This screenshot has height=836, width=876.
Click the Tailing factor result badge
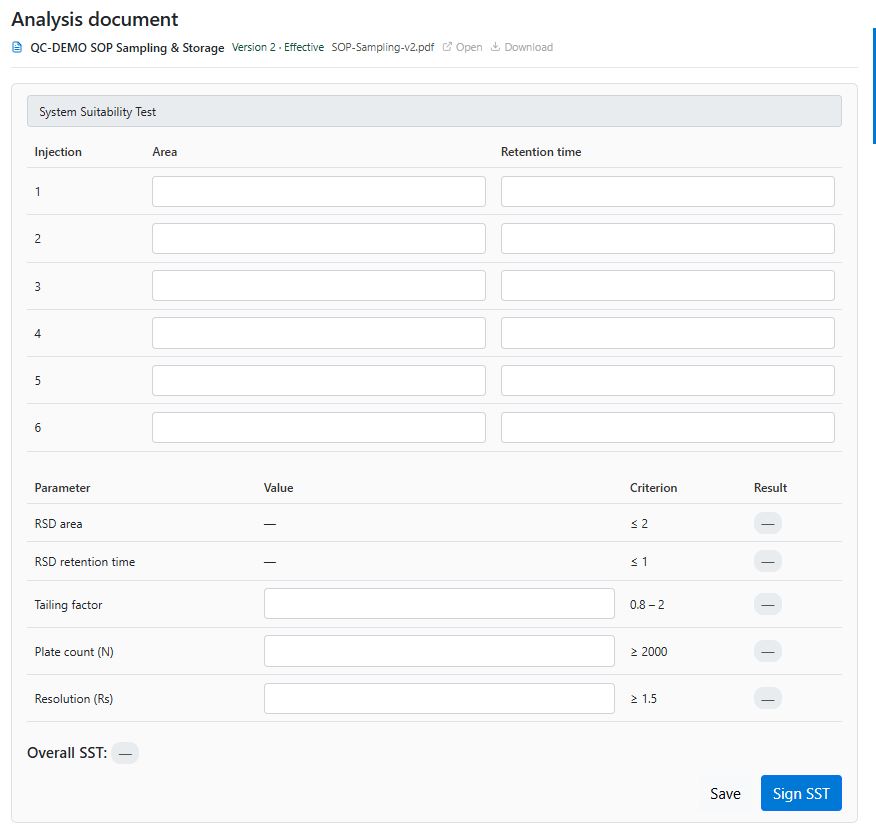[x=768, y=605]
